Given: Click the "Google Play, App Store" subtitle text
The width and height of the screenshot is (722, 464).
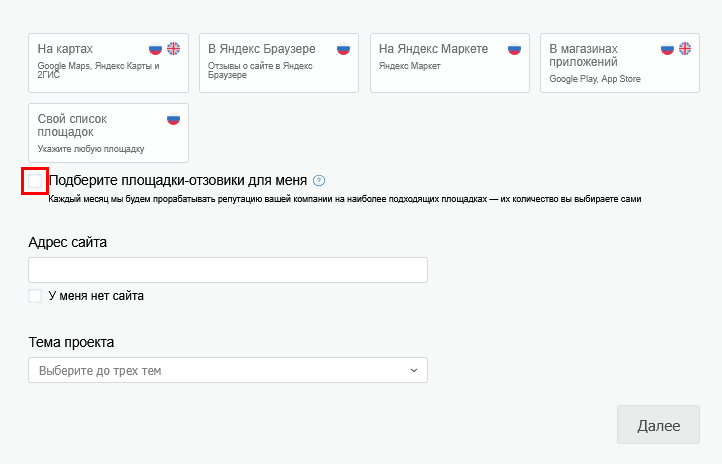Looking at the screenshot, I should pyautogui.click(x=595, y=79).
